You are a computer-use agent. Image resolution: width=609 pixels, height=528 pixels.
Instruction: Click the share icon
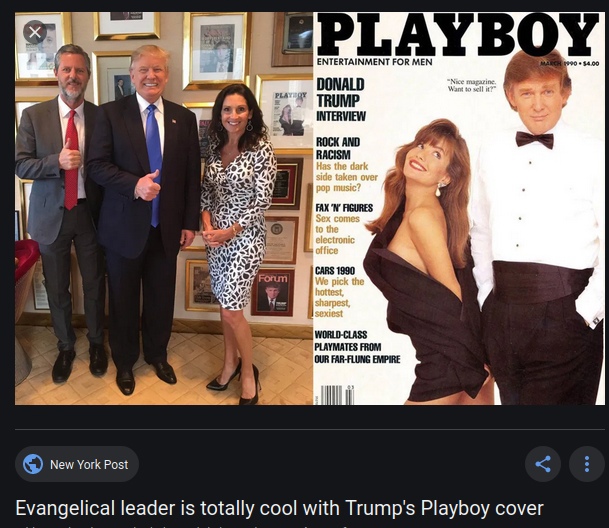click(x=543, y=464)
